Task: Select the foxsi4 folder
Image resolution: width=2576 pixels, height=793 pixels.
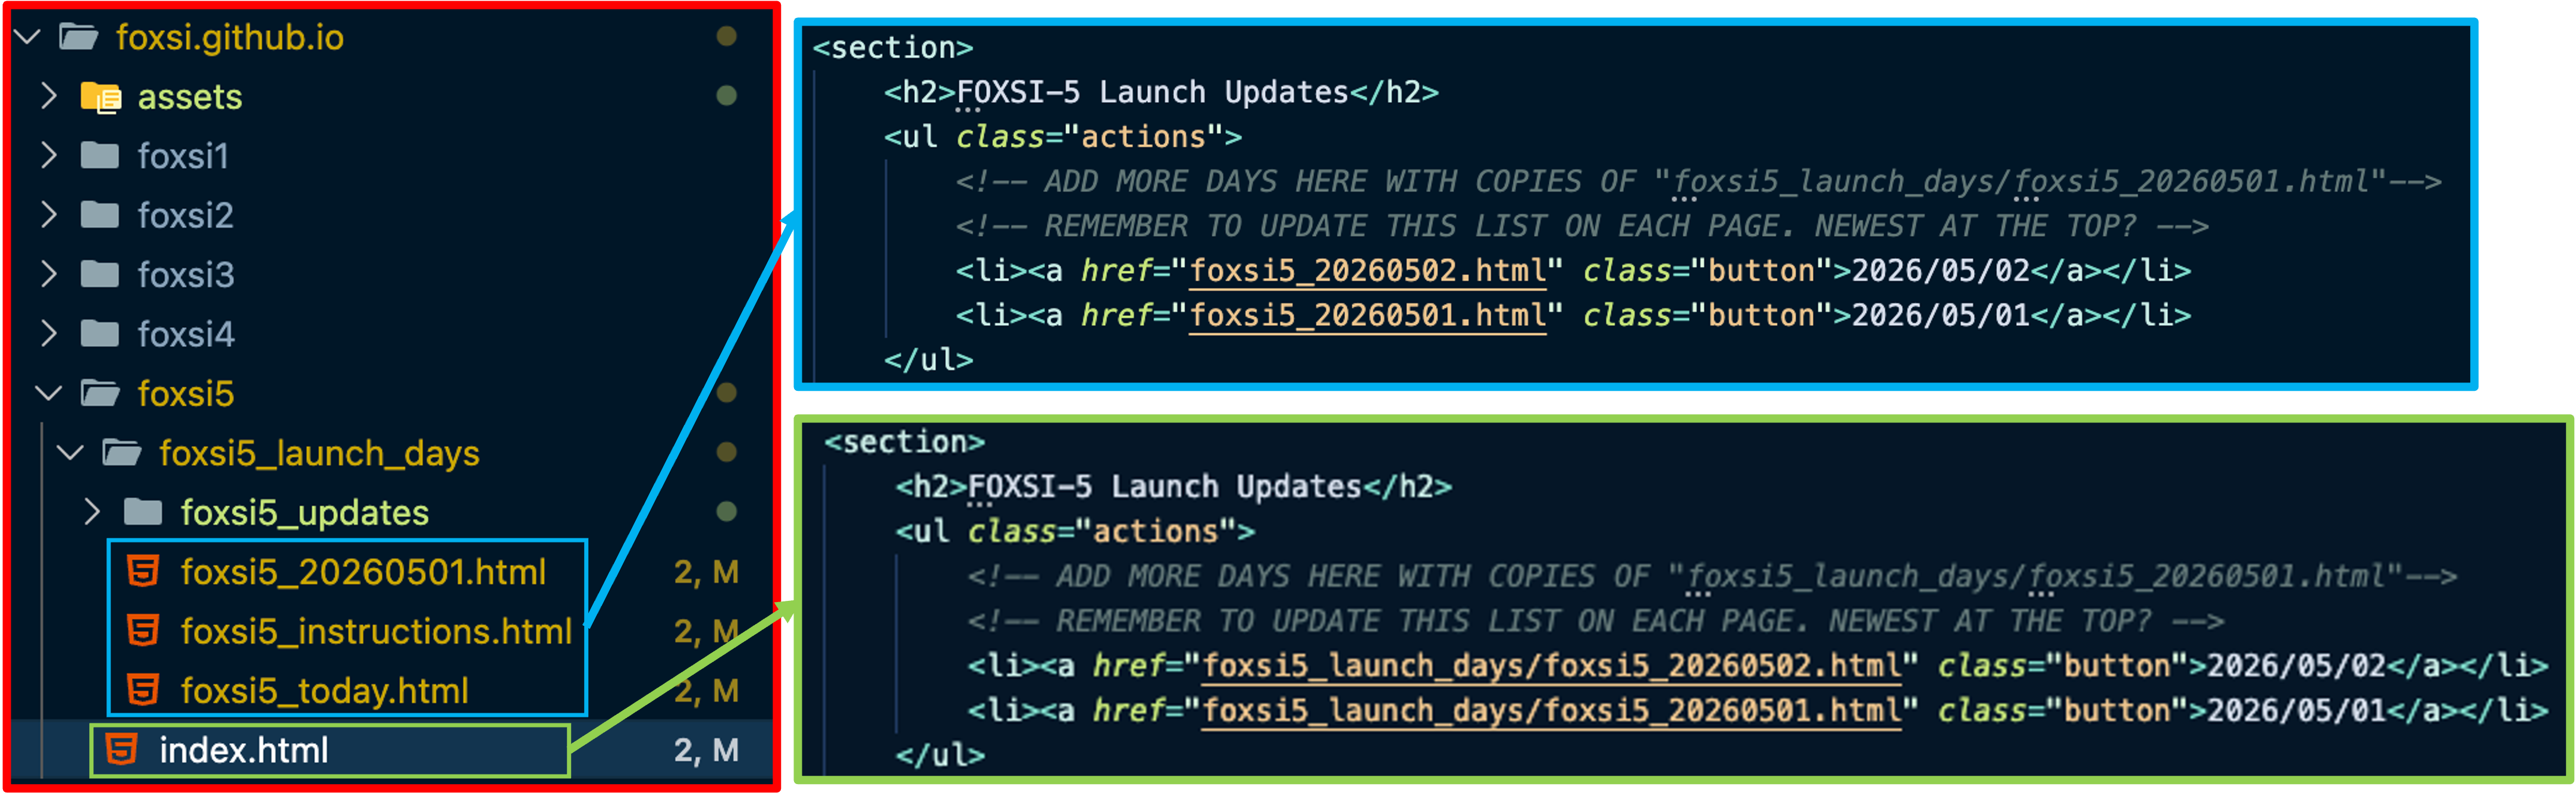Action: [x=186, y=334]
